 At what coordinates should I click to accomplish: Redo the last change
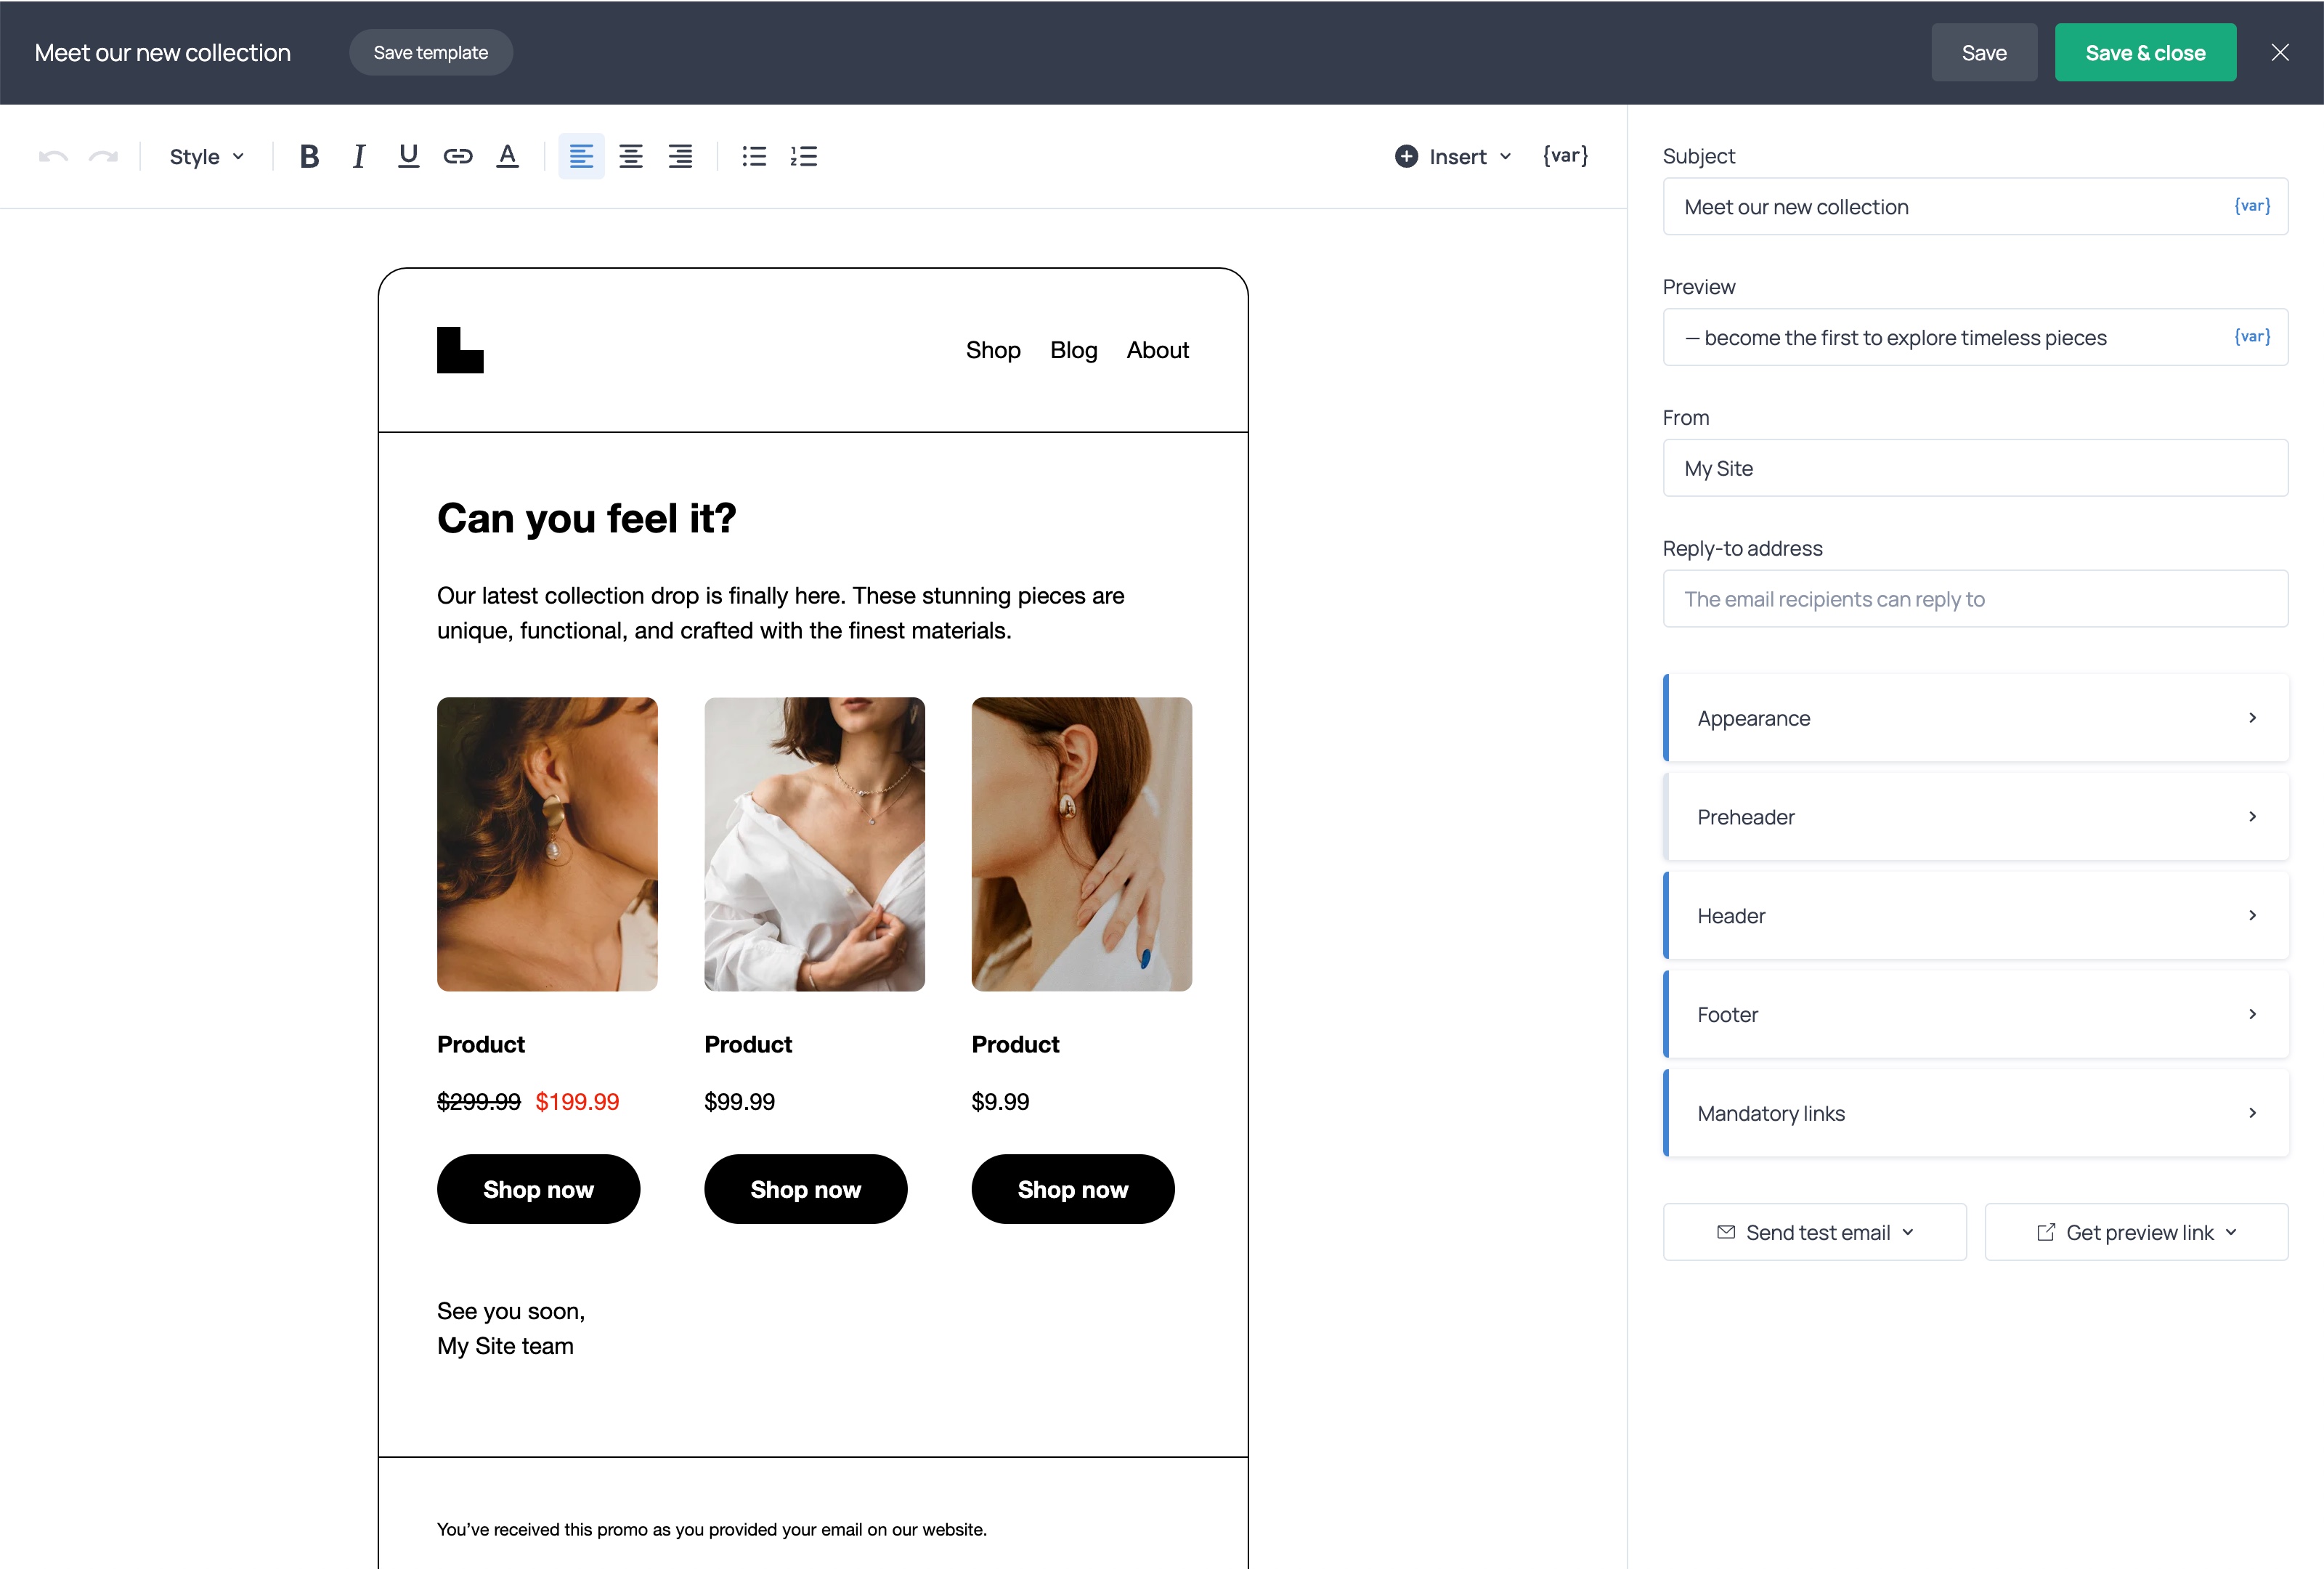point(103,156)
